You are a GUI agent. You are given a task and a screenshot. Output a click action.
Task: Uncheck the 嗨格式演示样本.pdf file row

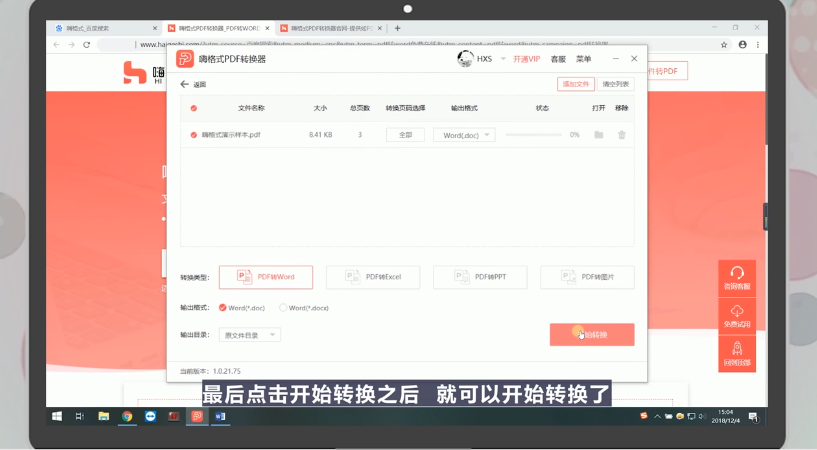(193, 135)
